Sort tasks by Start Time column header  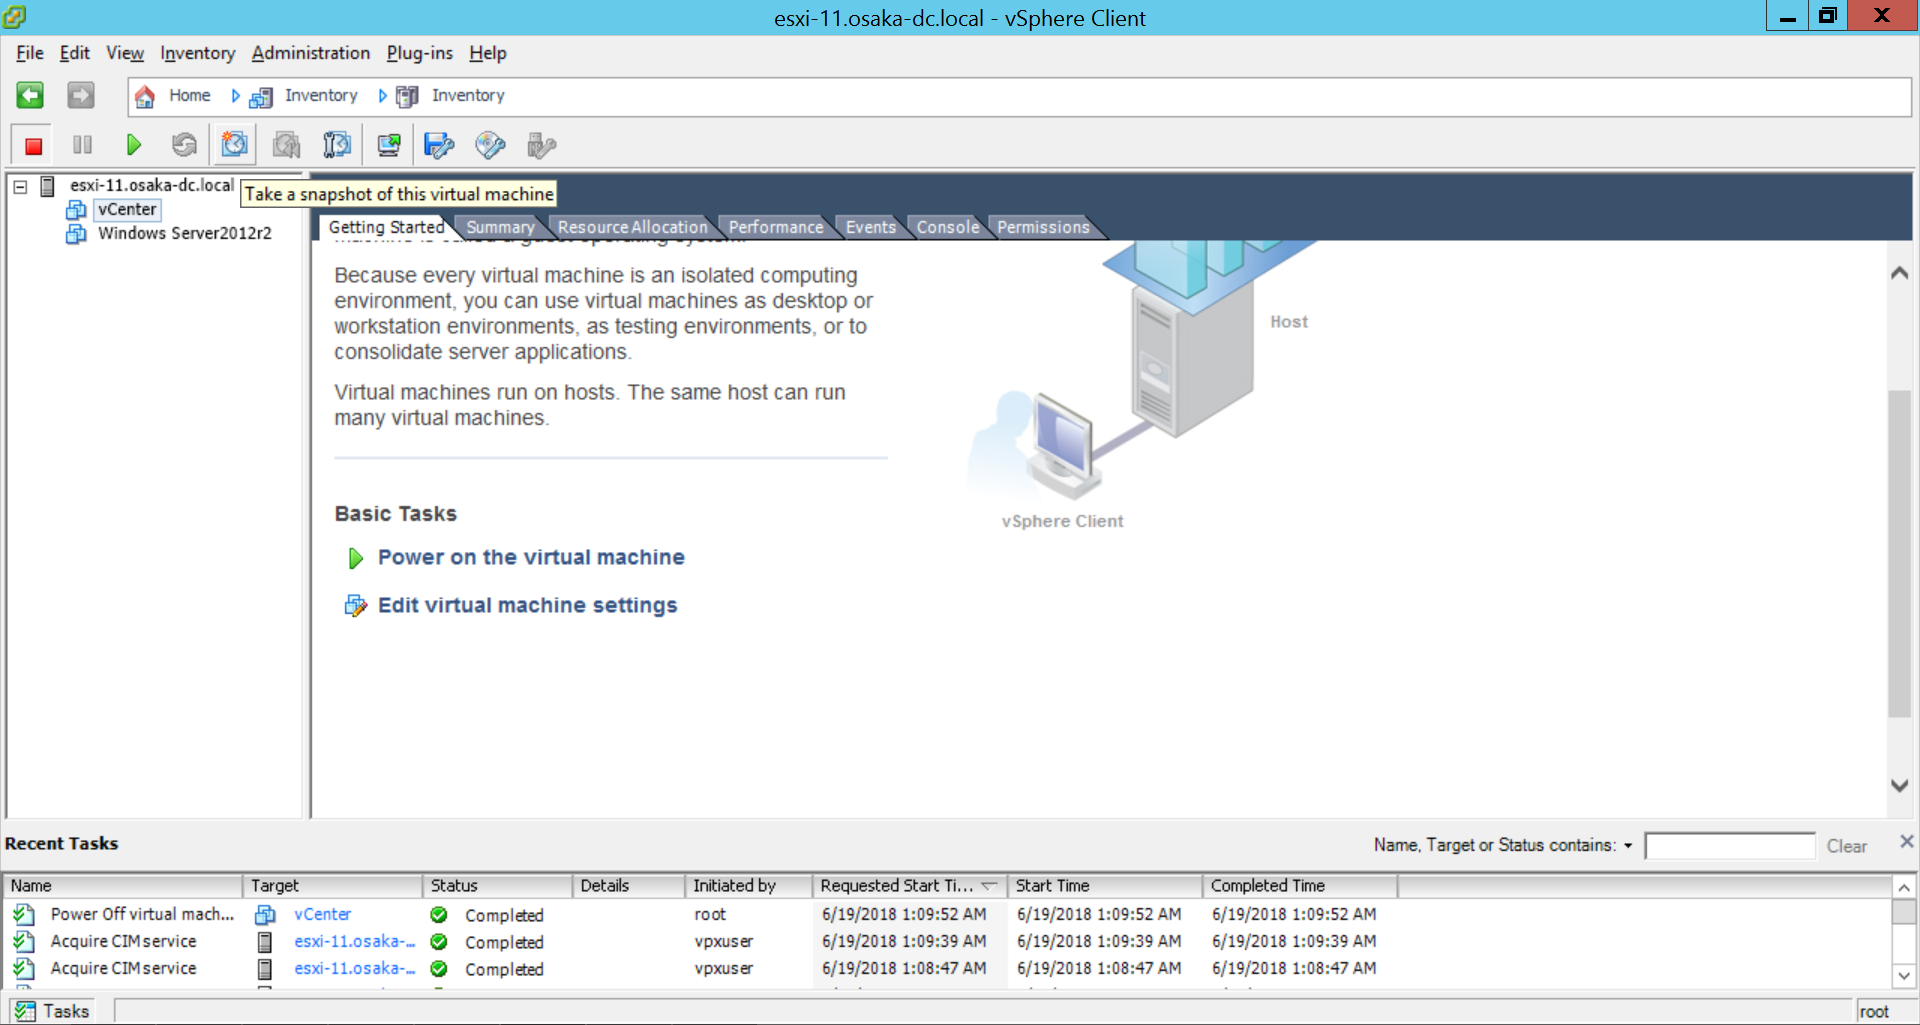(x=1105, y=886)
